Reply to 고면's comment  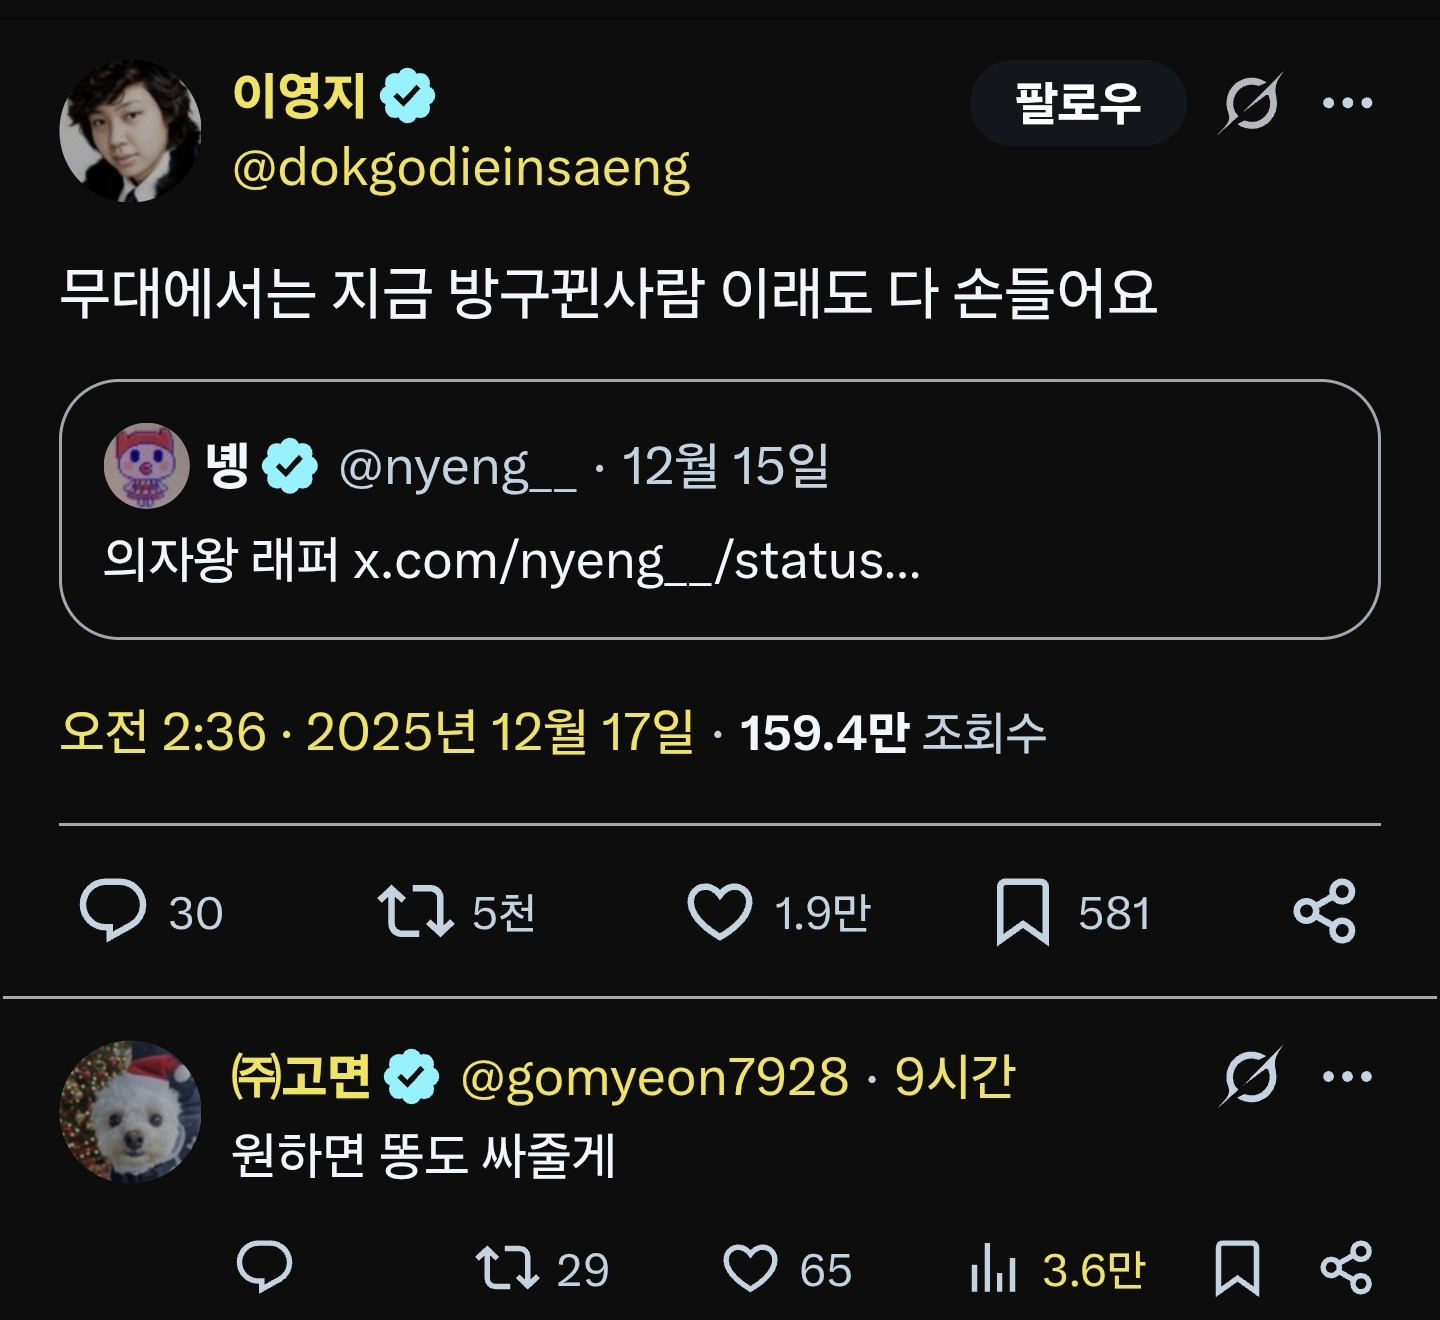264,1268
